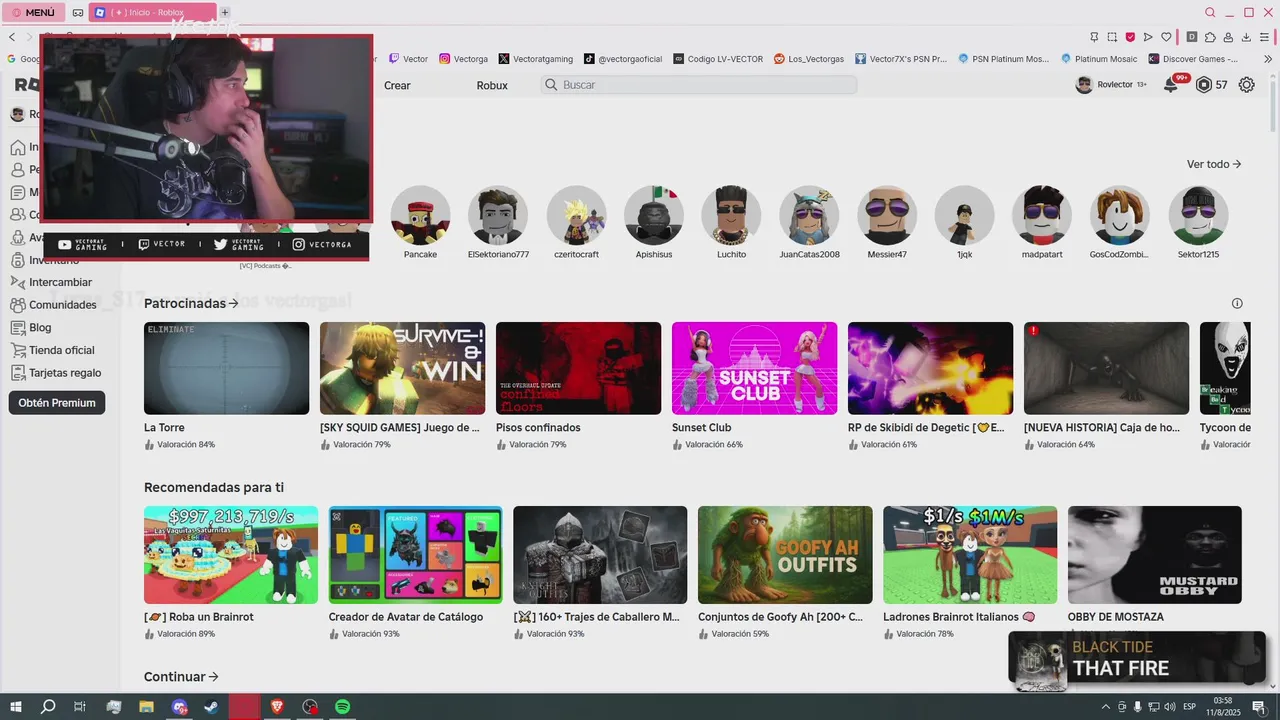The height and width of the screenshot is (720, 1280).
Task: Open the Windows action center notification icon
Action: click(x=1259, y=707)
